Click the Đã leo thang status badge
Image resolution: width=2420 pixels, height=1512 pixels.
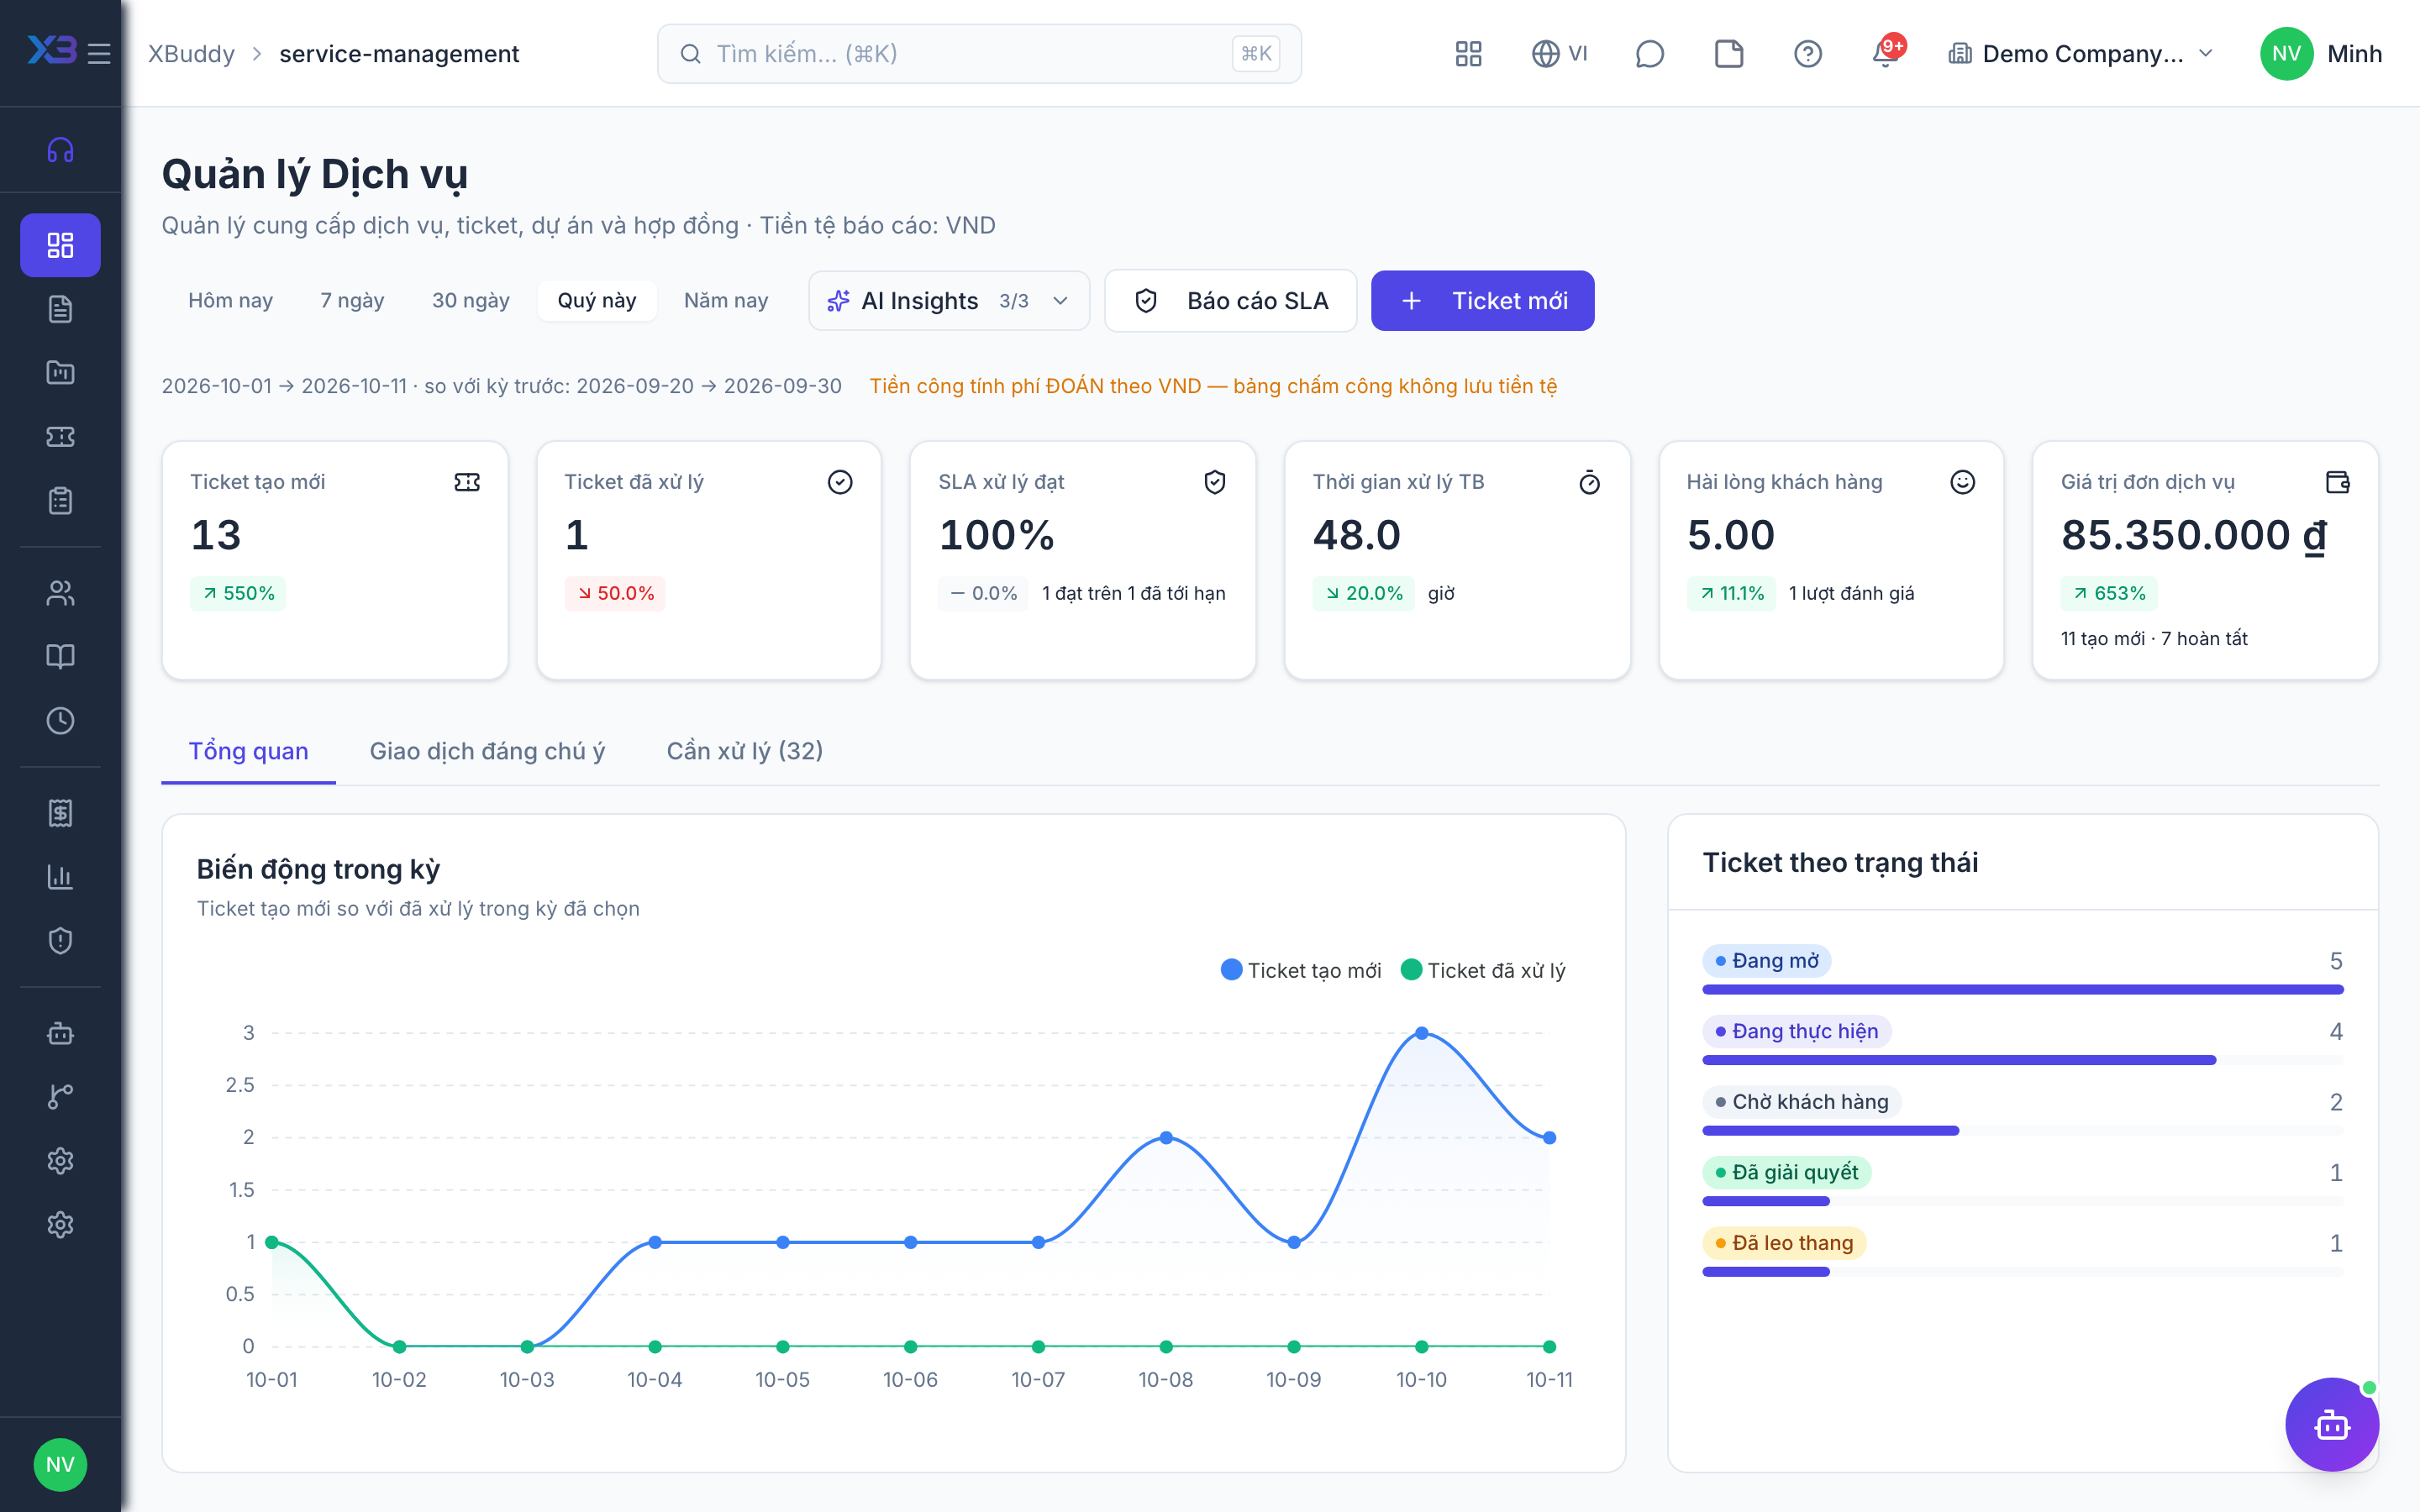[x=1784, y=1243]
